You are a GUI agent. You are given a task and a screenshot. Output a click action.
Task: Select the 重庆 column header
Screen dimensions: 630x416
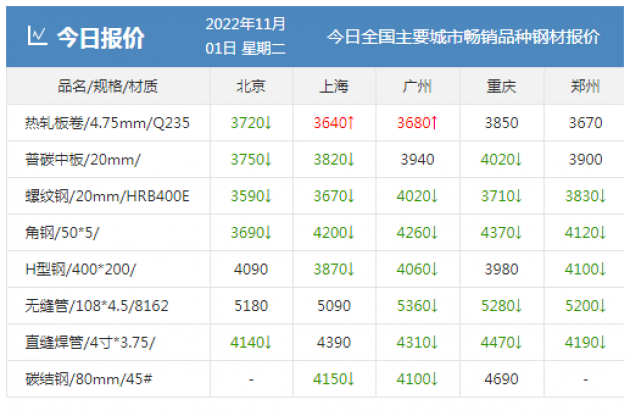[x=501, y=86]
